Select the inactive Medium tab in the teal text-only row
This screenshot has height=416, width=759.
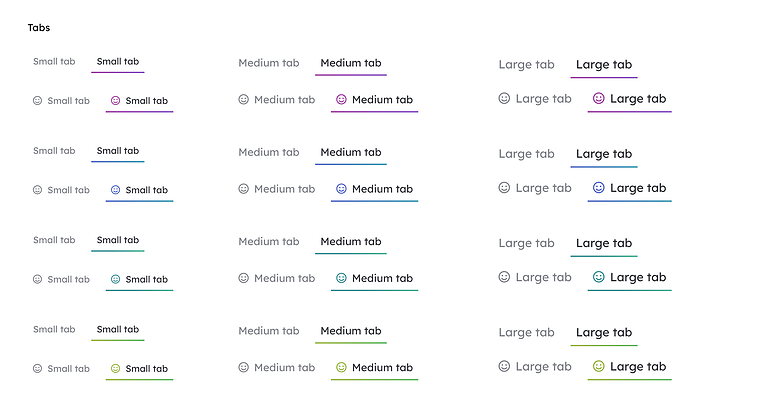[x=269, y=242]
